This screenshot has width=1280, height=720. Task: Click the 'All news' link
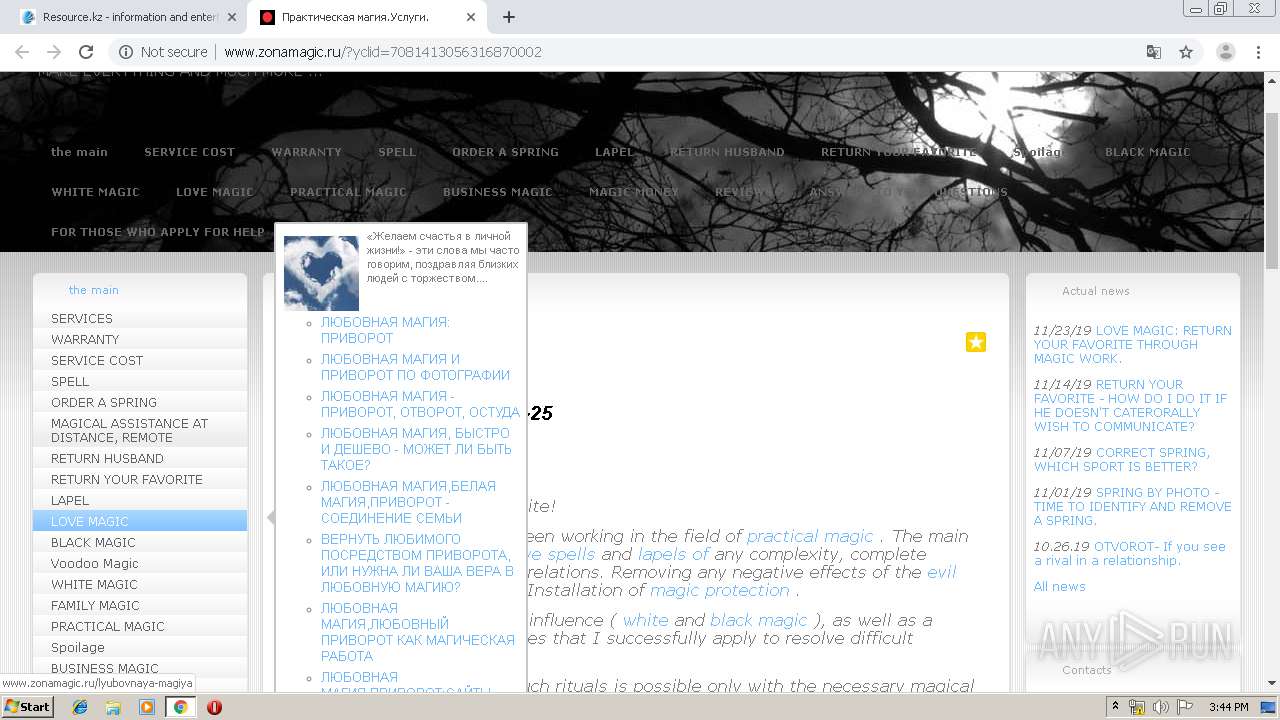pyautogui.click(x=1059, y=586)
